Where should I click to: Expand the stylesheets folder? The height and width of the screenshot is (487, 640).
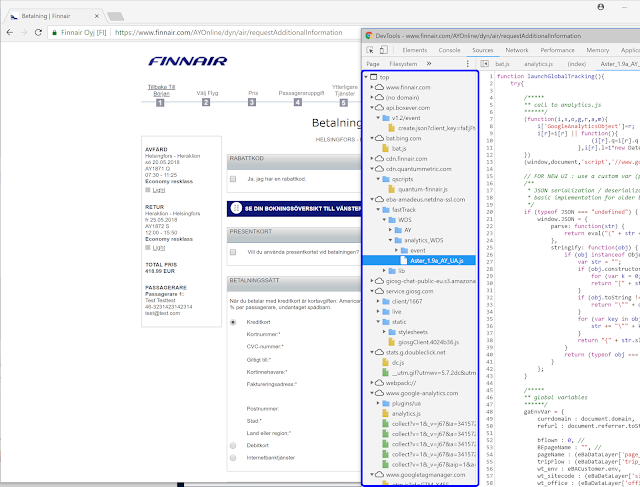click(x=384, y=332)
